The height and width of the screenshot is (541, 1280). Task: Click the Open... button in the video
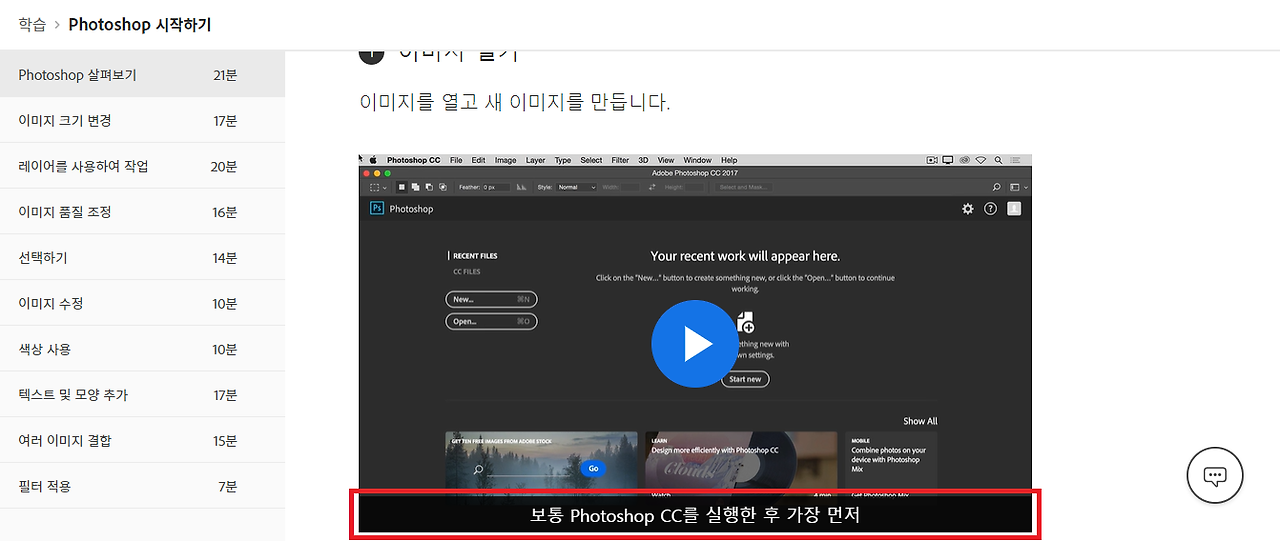pos(491,321)
